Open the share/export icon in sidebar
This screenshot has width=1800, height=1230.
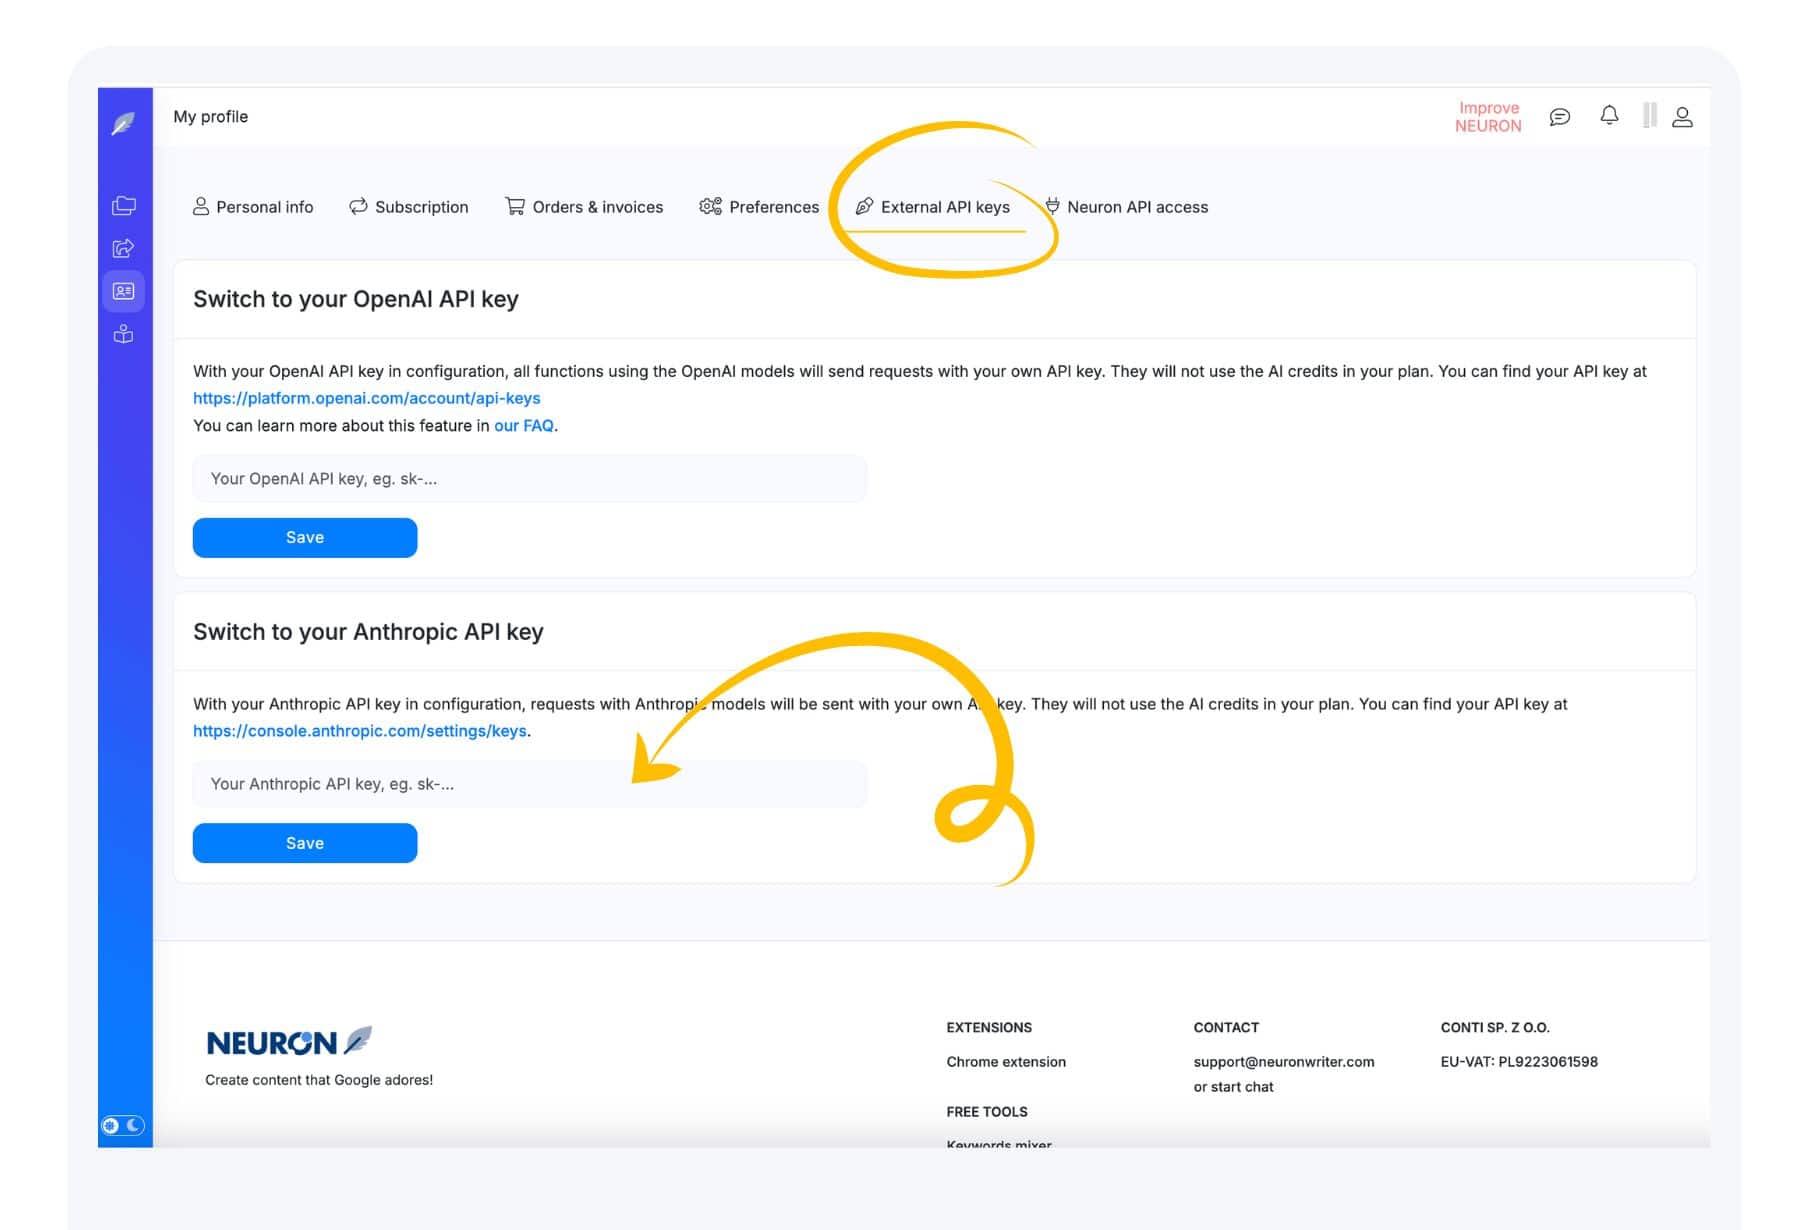124,248
